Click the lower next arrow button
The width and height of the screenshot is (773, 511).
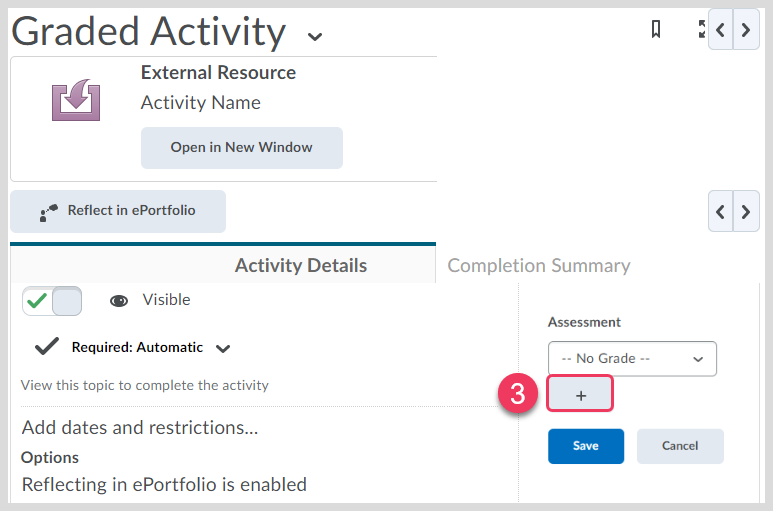tap(746, 211)
